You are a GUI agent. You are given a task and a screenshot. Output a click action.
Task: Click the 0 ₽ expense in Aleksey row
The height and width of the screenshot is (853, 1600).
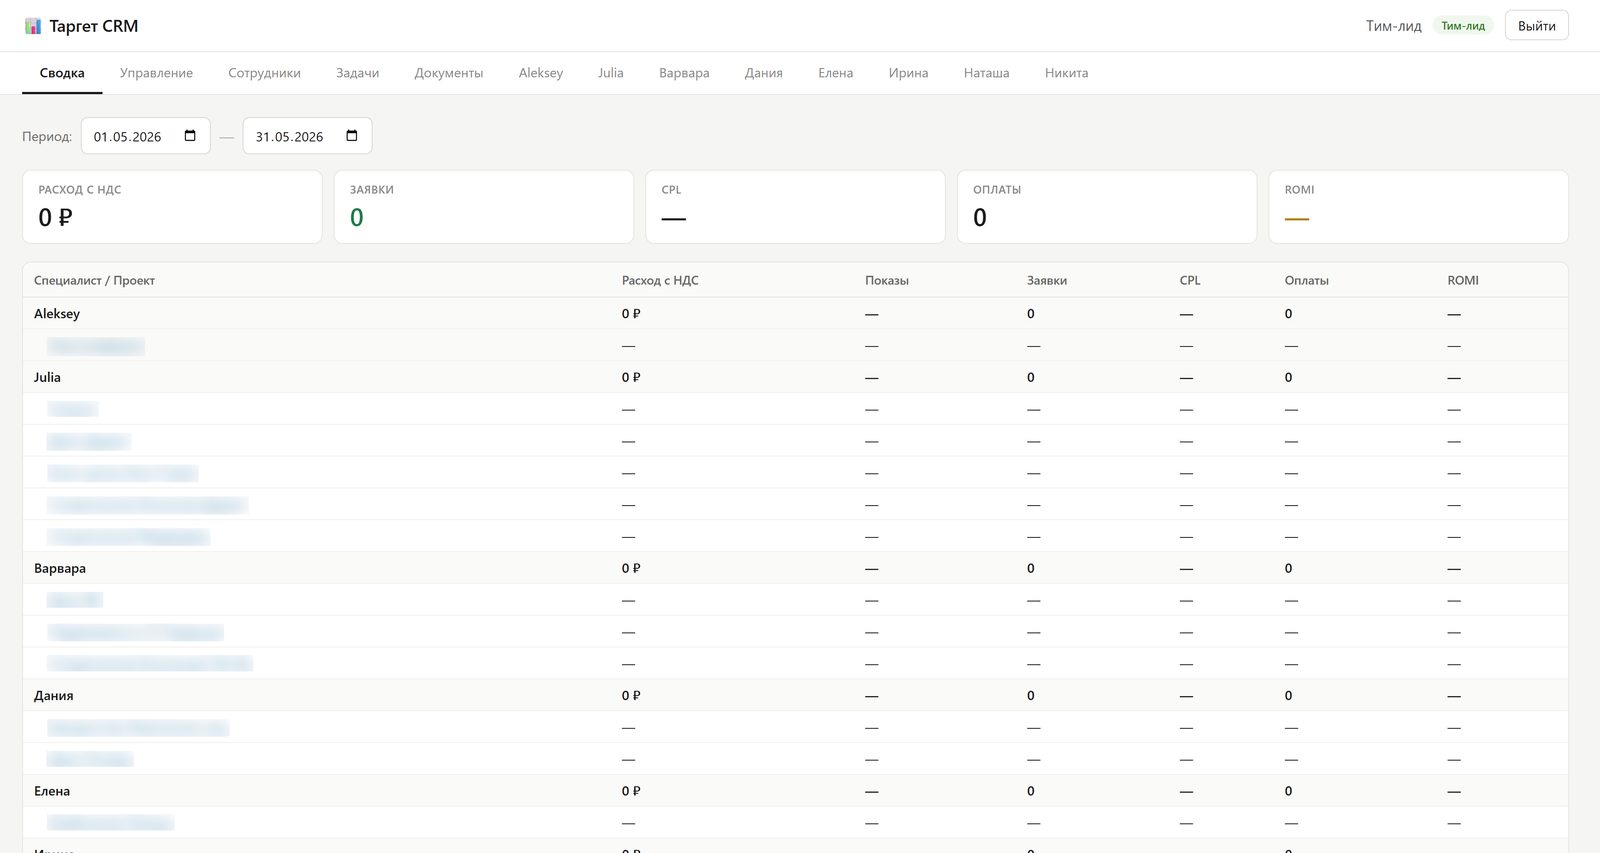631,313
